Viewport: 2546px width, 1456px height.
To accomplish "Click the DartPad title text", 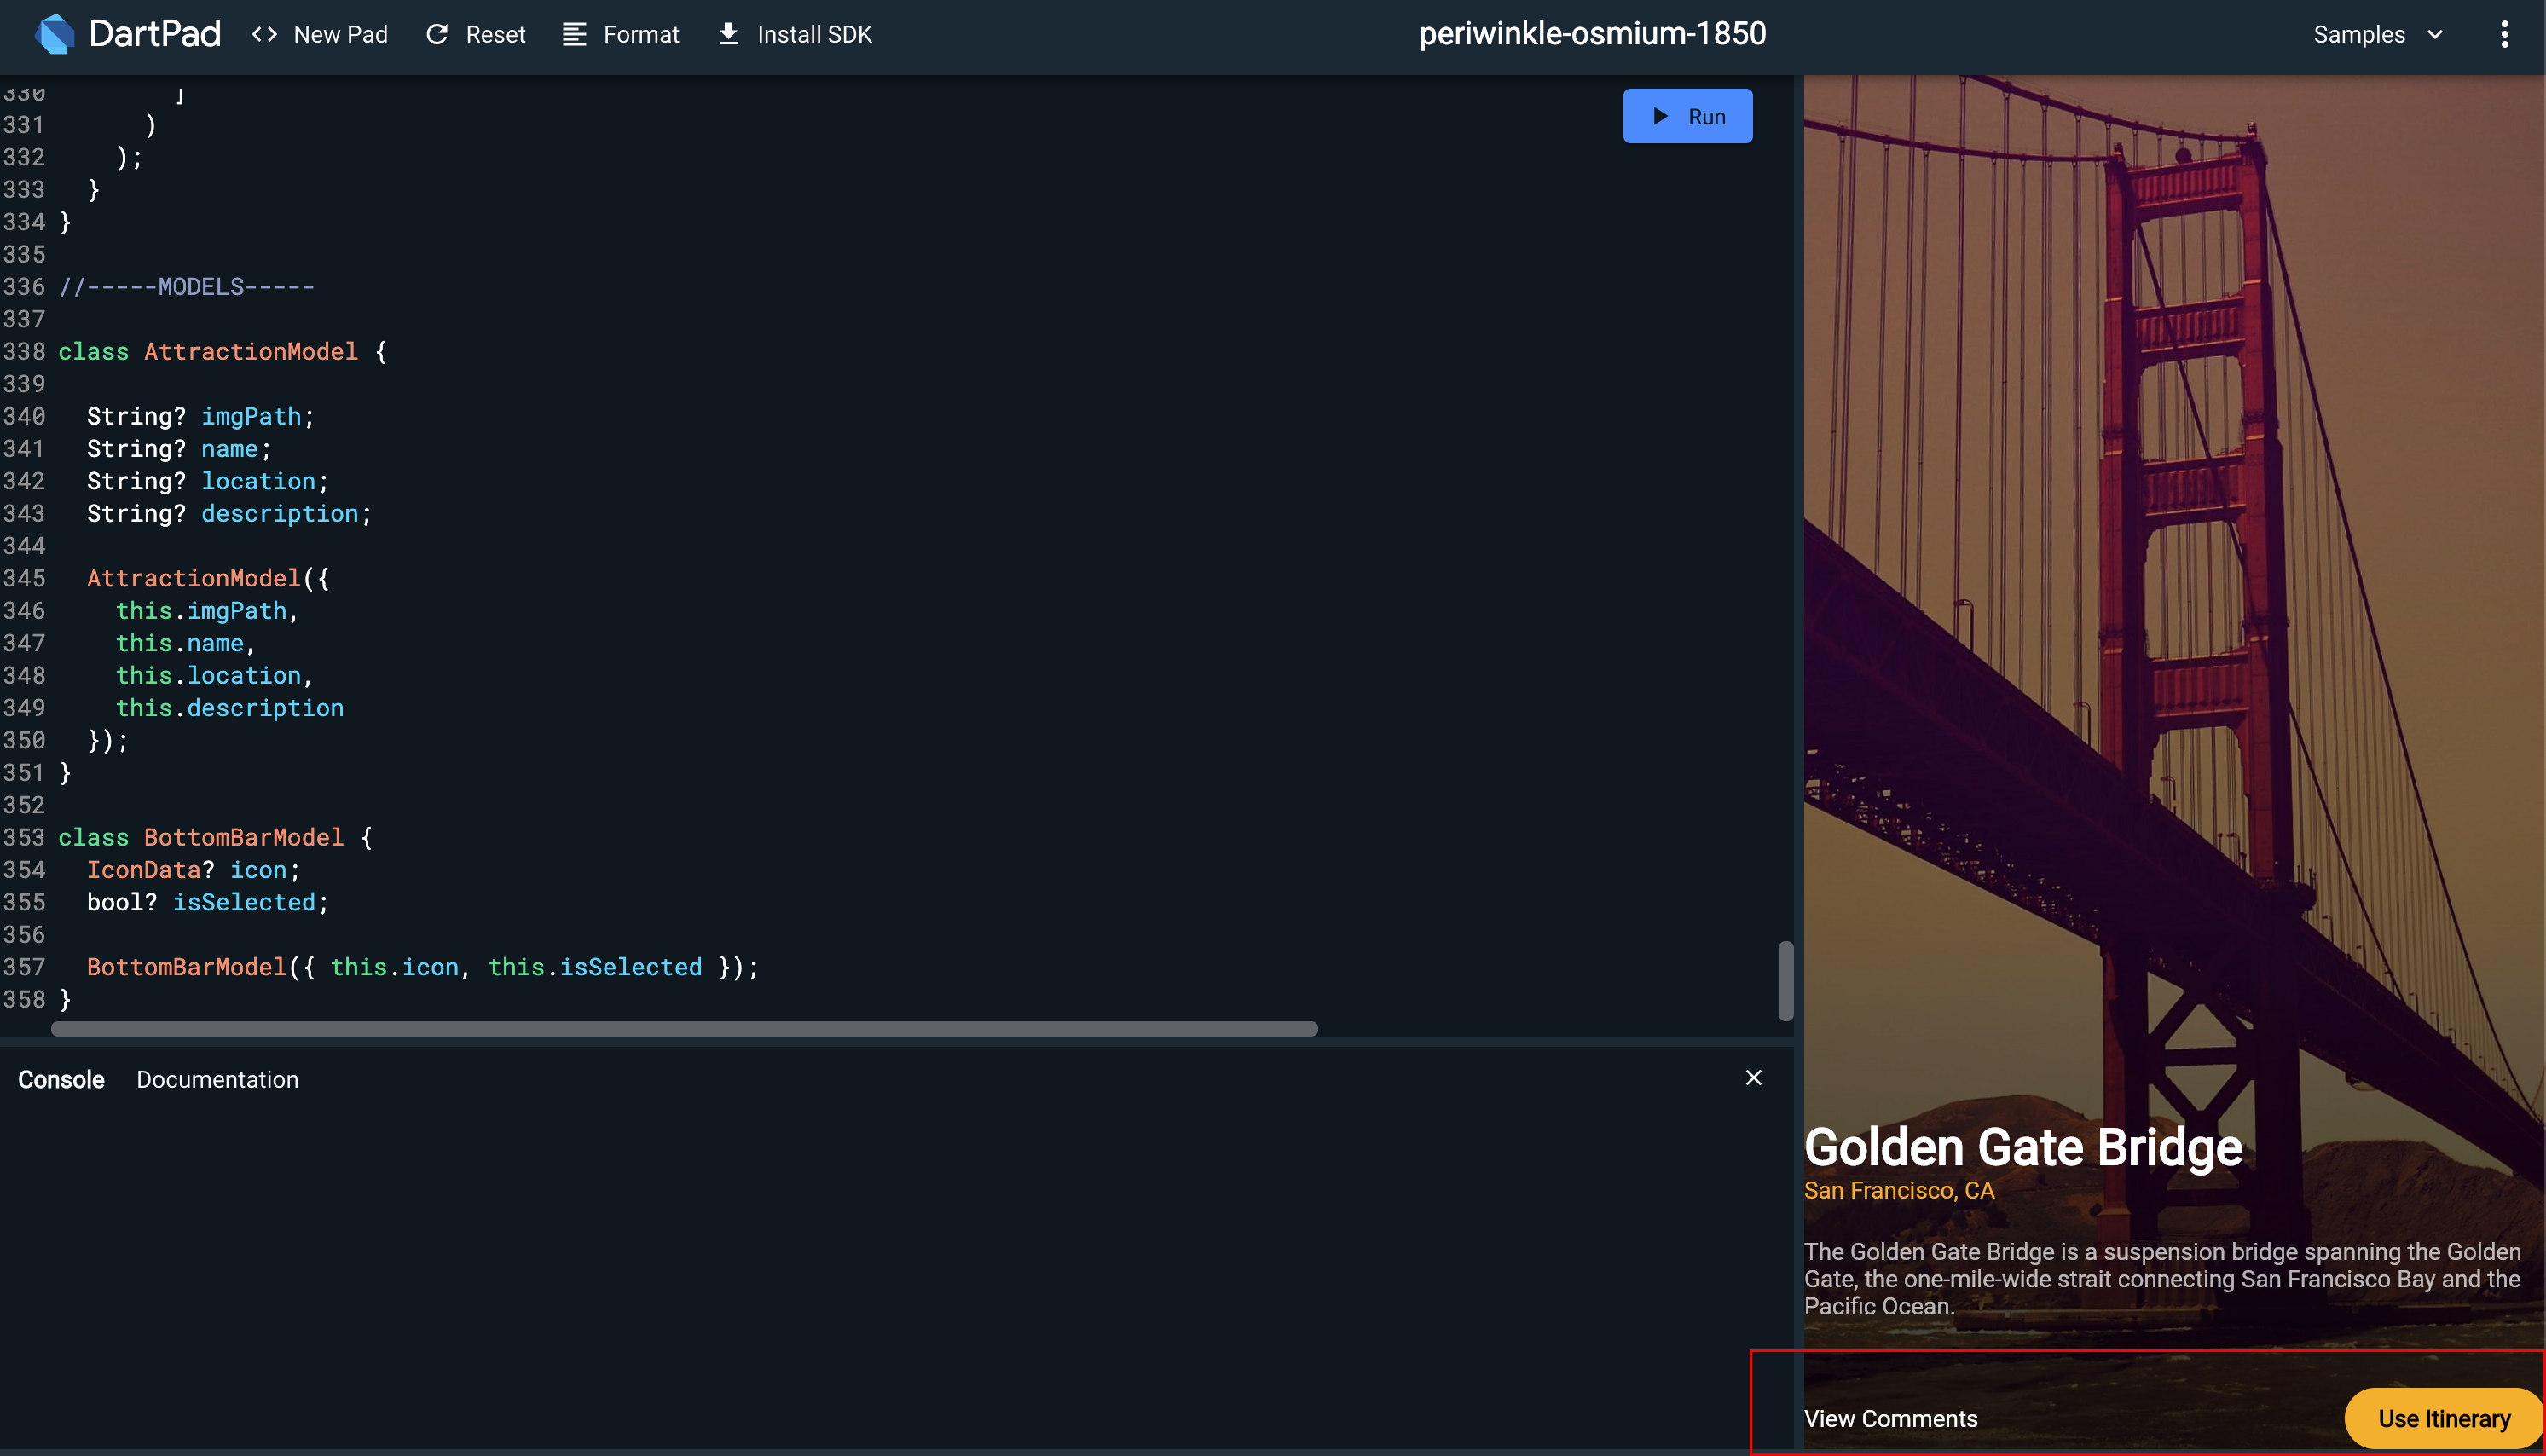I will coord(155,34).
